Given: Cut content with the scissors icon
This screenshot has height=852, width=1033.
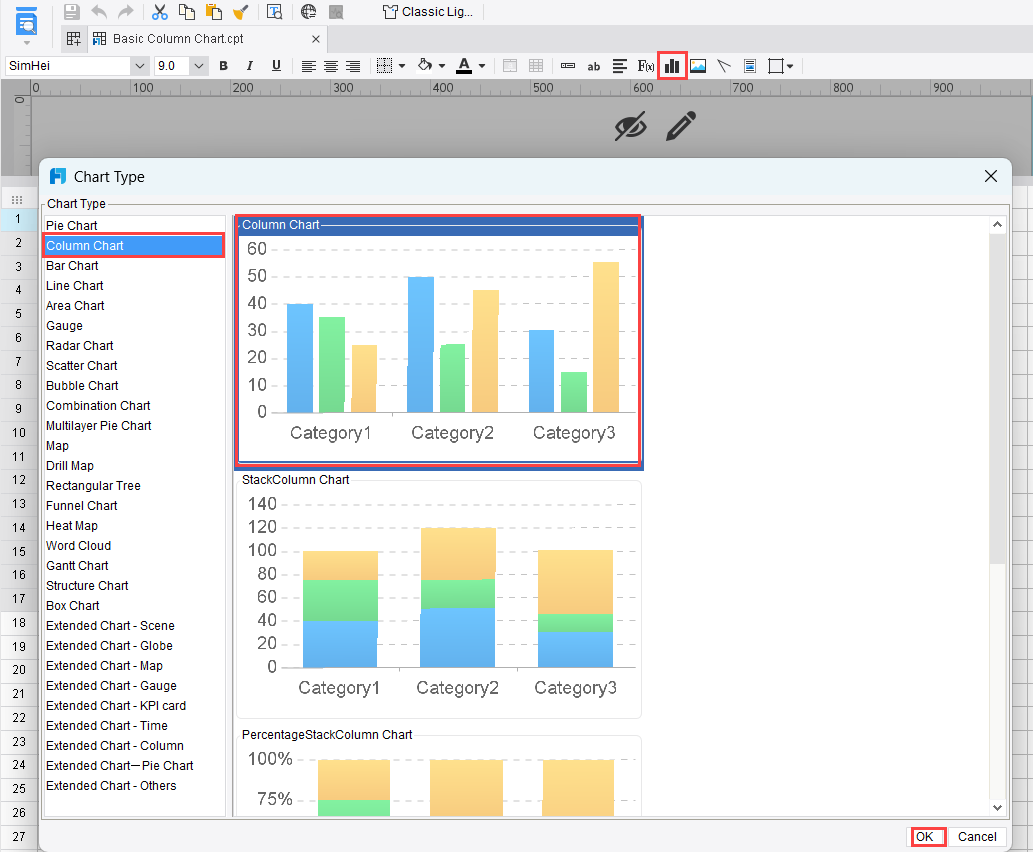Looking at the screenshot, I should pyautogui.click(x=158, y=12).
